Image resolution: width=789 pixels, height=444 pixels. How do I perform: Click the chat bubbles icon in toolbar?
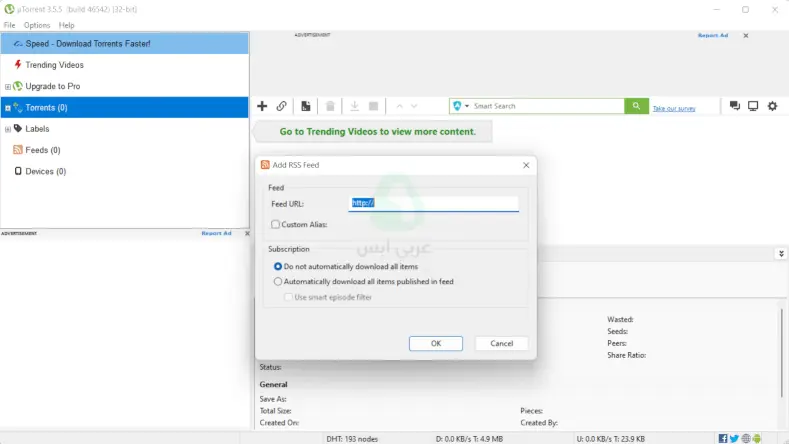pos(735,106)
